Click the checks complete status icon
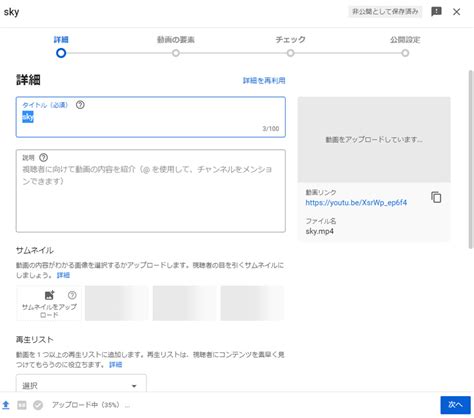This screenshot has width=474, height=418. [x=38, y=405]
